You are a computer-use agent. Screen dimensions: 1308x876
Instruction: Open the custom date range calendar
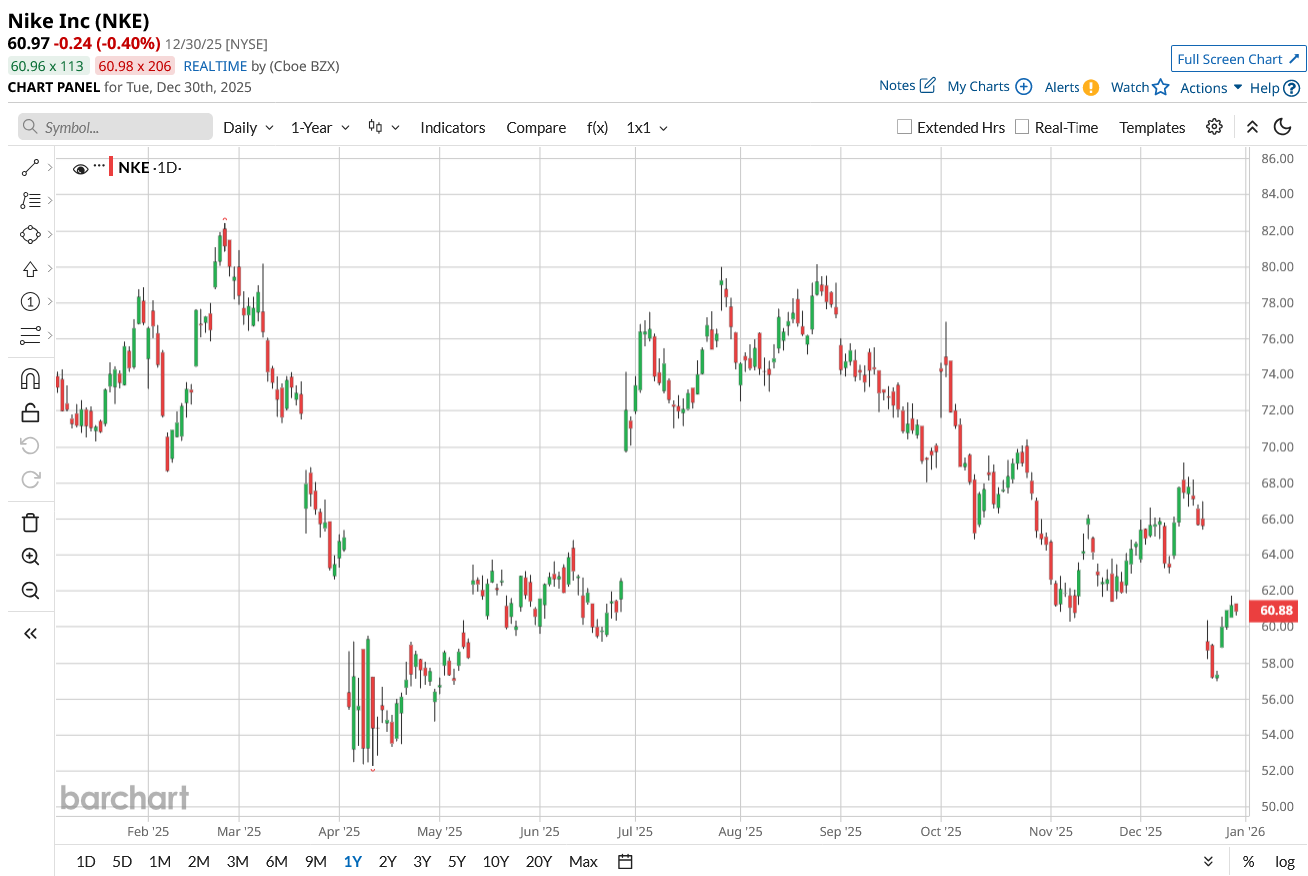[x=626, y=861]
